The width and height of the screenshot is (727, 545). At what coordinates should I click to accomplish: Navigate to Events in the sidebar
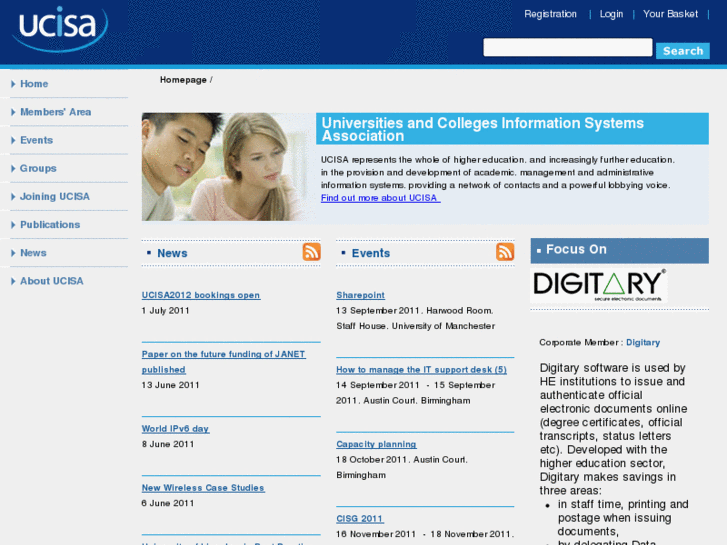click(36, 140)
